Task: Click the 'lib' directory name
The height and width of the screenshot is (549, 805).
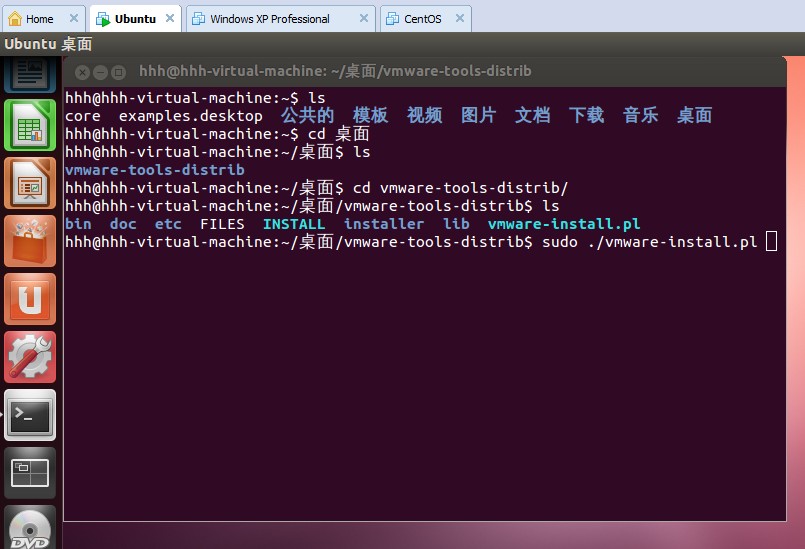Action: [456, 224]
